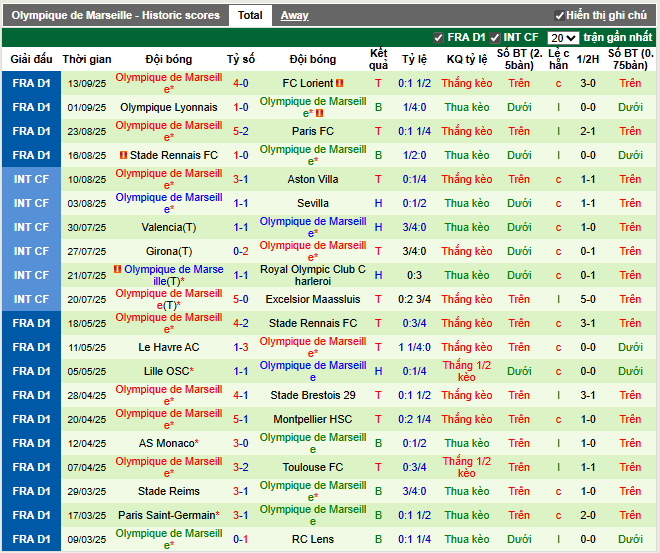Viewport: 660px width, 553px height.
Task: Click date 18/05/25 in Stade Rennais row
Action: tap(87, 324)
